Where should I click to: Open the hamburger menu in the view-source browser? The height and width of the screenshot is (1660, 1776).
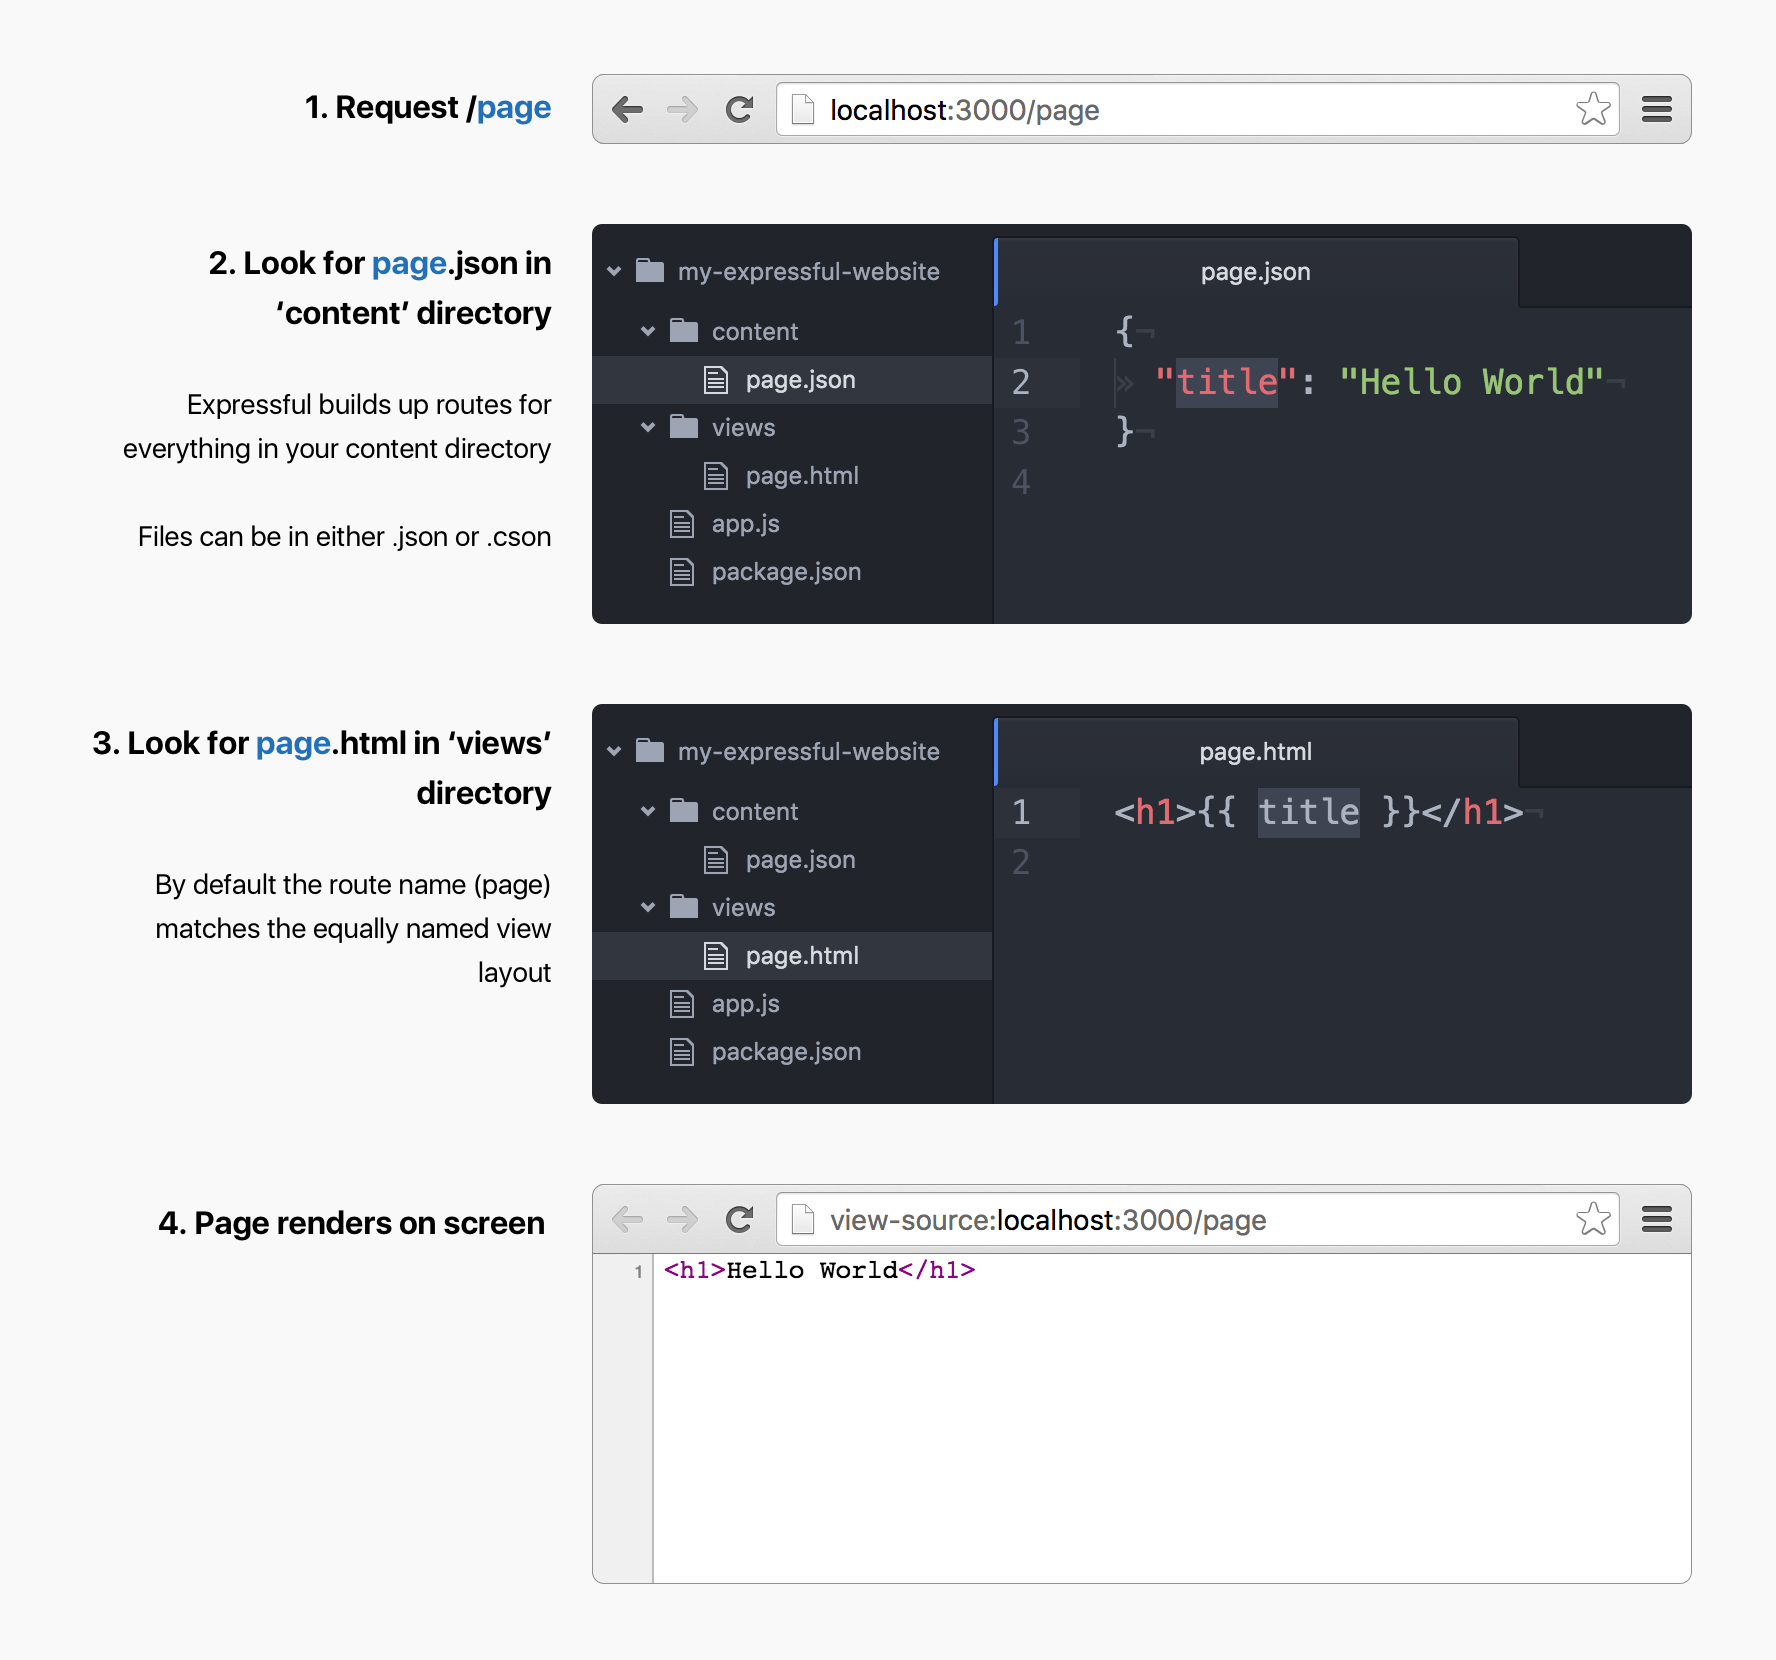click(1657, 1219)
